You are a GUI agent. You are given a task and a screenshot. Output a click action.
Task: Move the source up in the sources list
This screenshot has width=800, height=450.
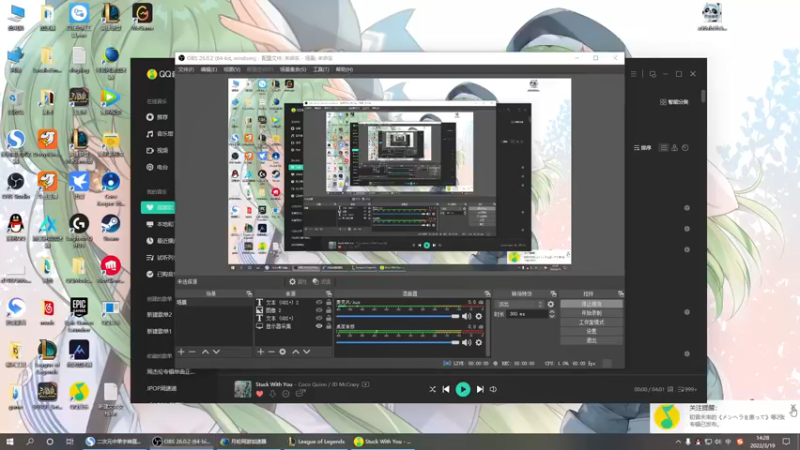[x=295, y=352]
